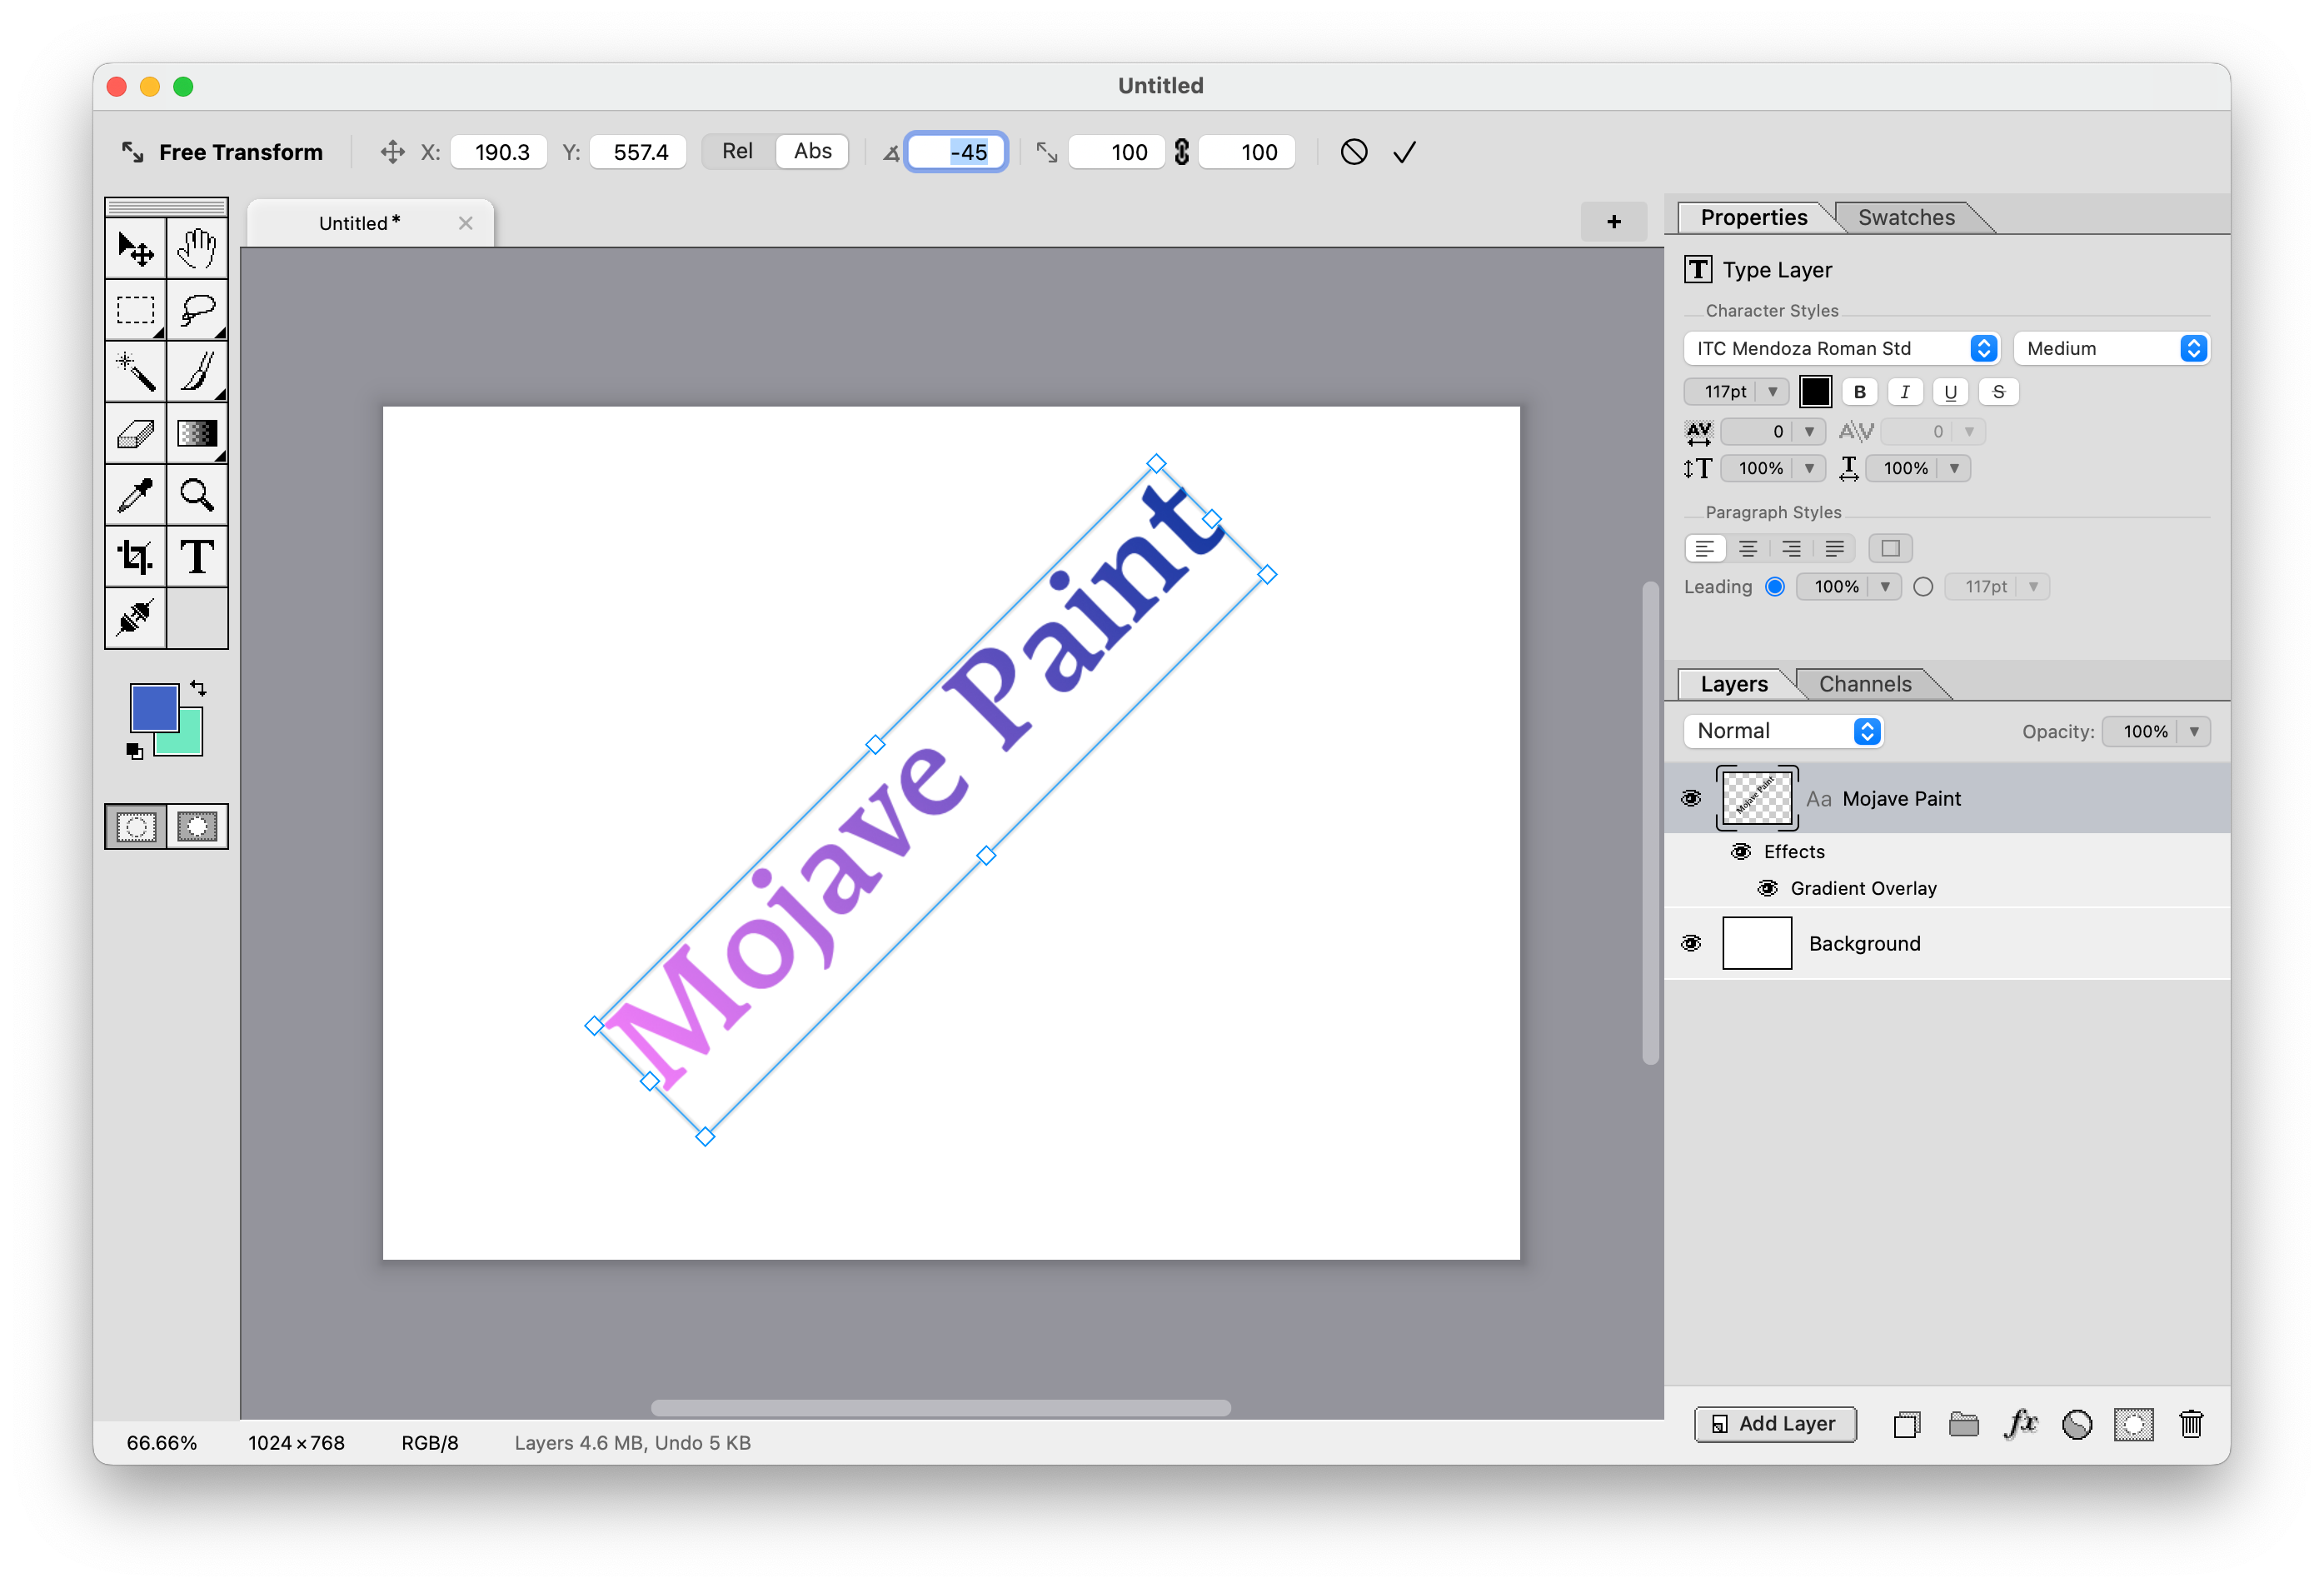This screenshot has height=1588, width=2324.
Task: Toggle Underline text style
Action: [1951, 392]
